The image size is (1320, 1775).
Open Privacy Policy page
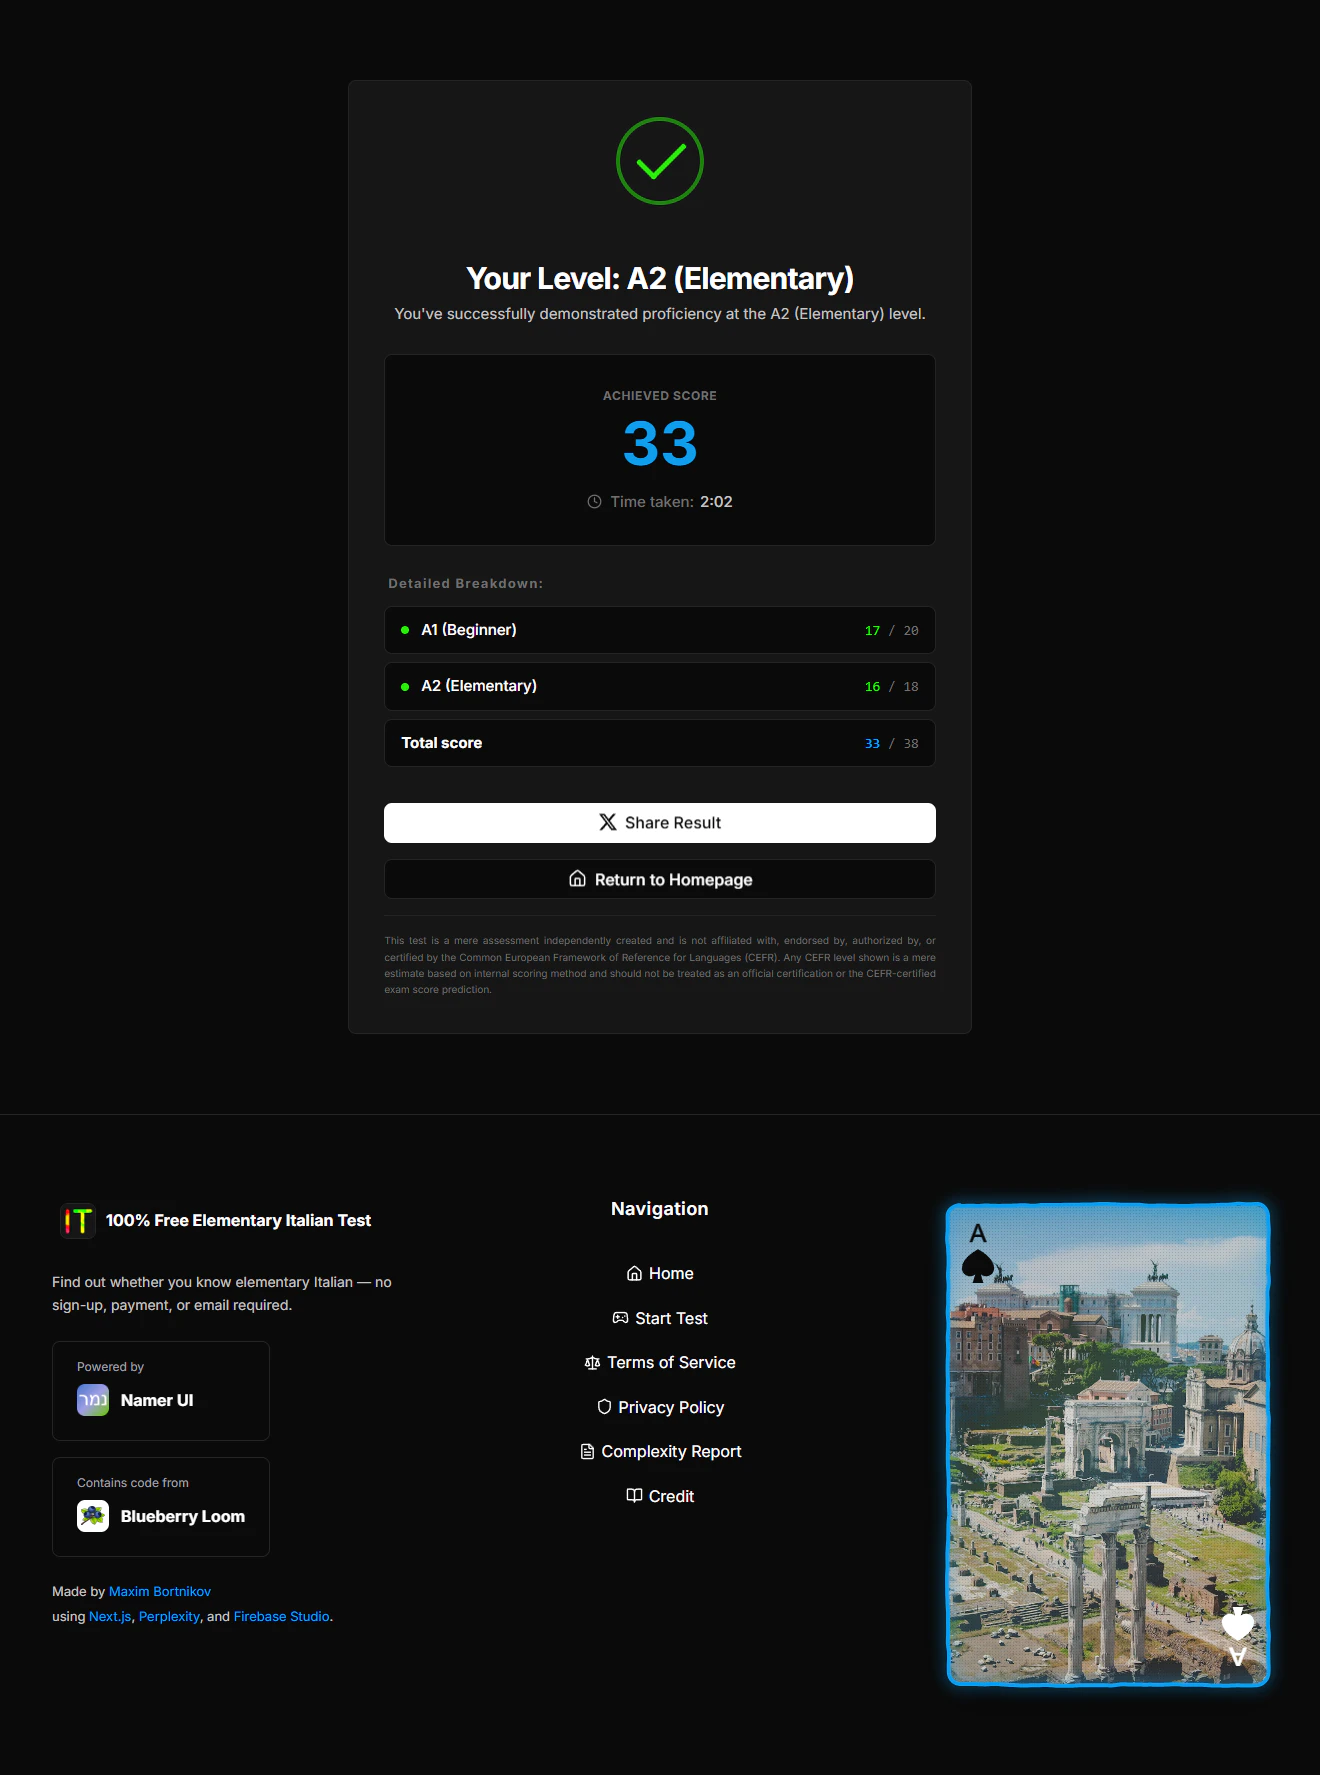(660, 1407)
